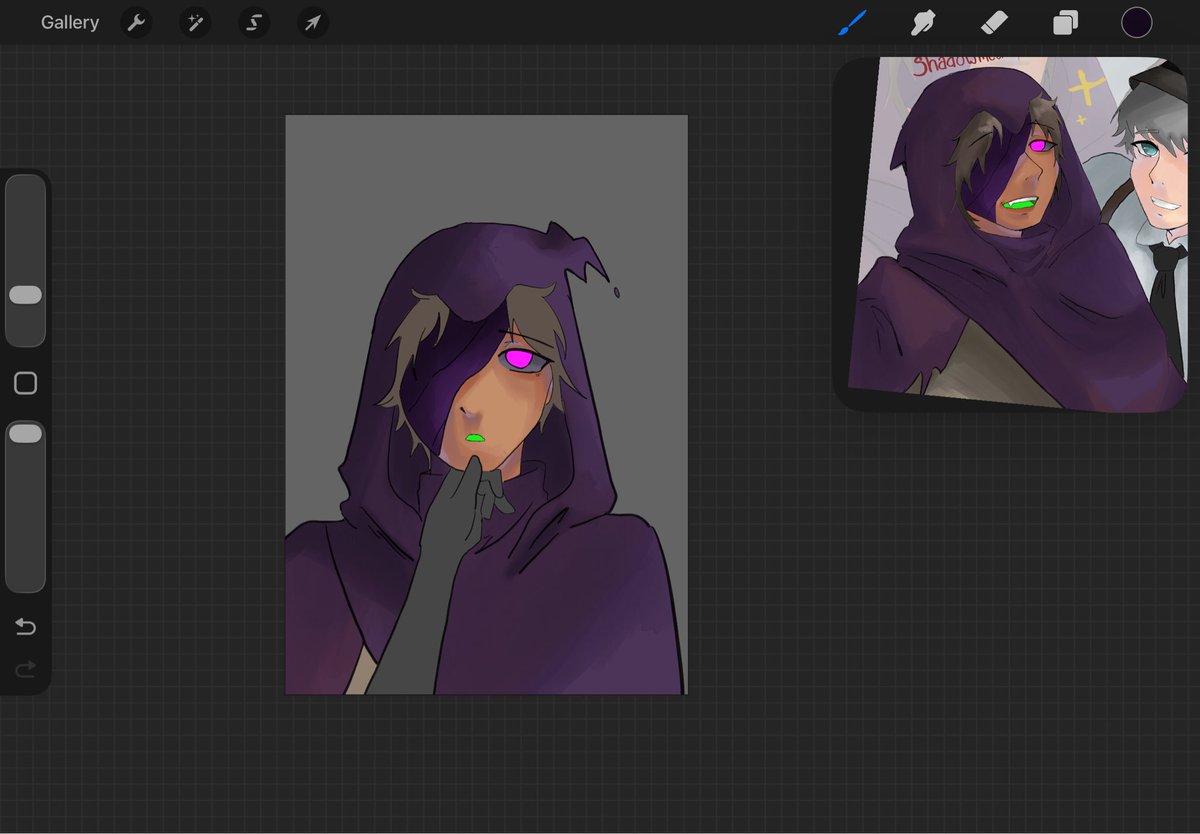Click the brush opacity slider handle
The height and width of the screenshot is (834, 1200).
pyautogui.click(x=25, y=433)
